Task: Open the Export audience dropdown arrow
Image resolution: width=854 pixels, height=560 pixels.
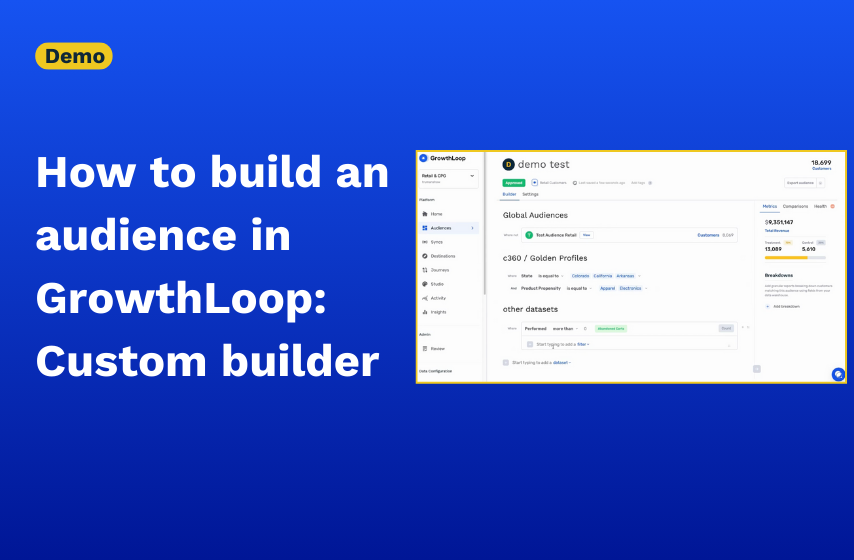Action: [x=820, y=183]
